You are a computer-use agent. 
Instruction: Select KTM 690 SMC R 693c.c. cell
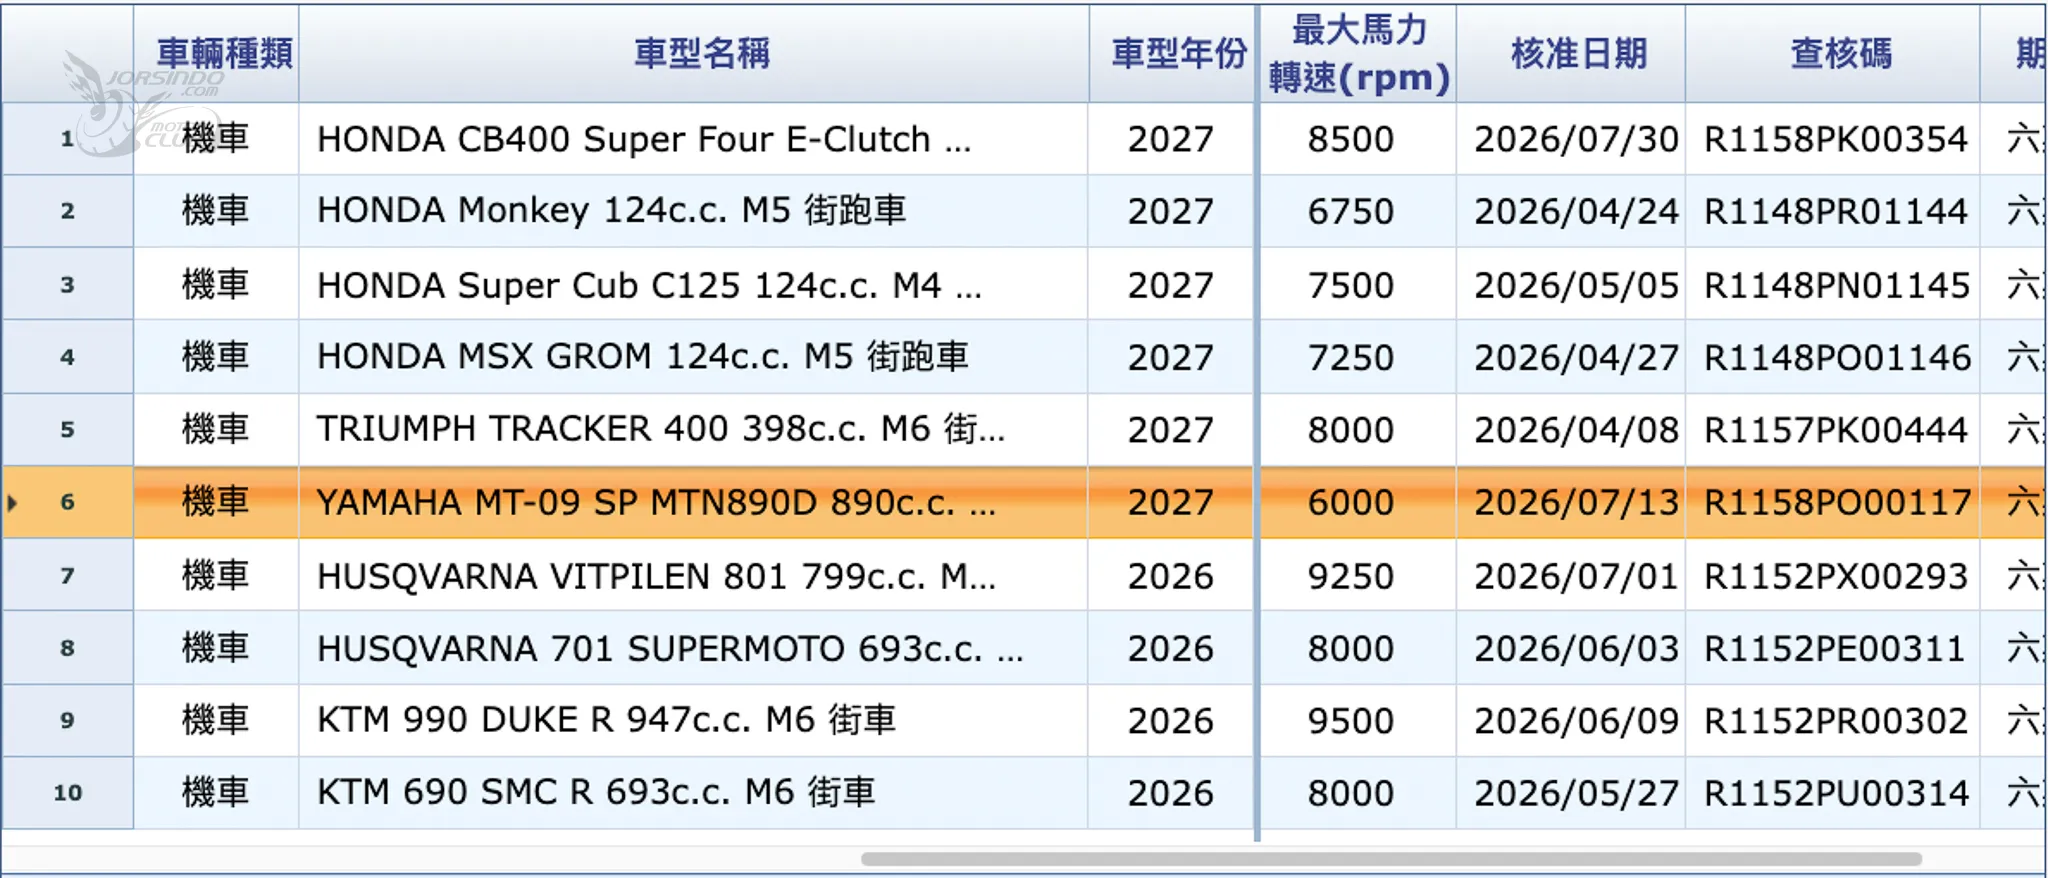coord(693,793)
